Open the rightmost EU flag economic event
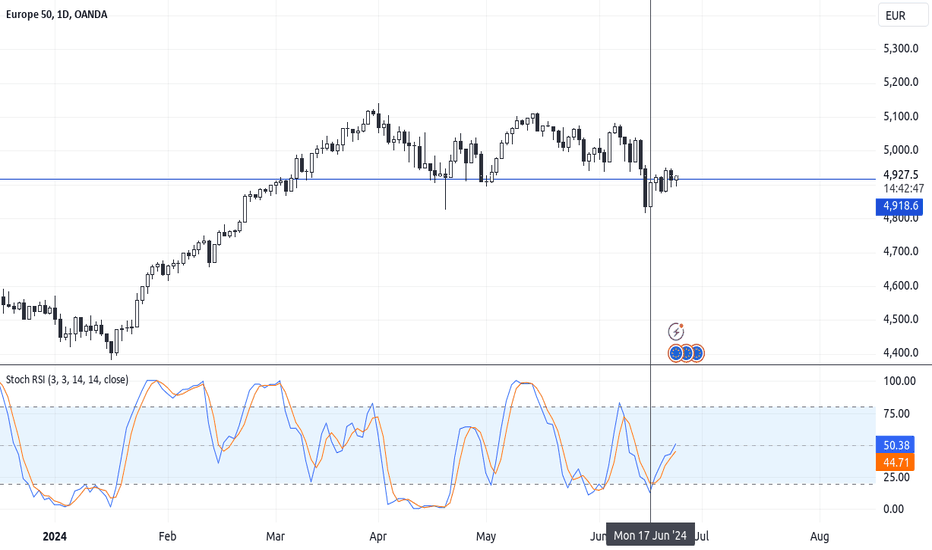Image resolution: width=932 pixels, height=550 pixels. (x=697, y=353)
